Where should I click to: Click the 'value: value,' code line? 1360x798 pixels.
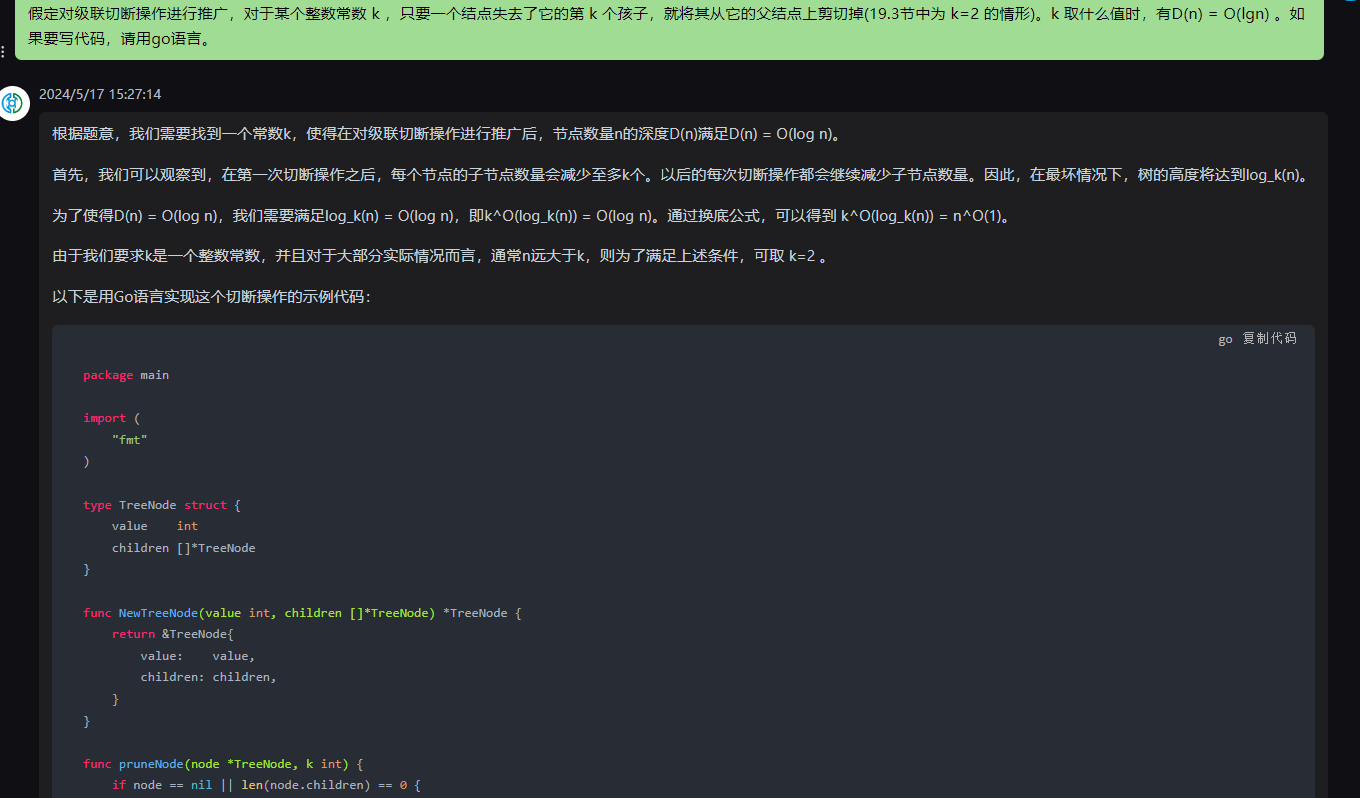pyautogui.click(x=198, y=656)
